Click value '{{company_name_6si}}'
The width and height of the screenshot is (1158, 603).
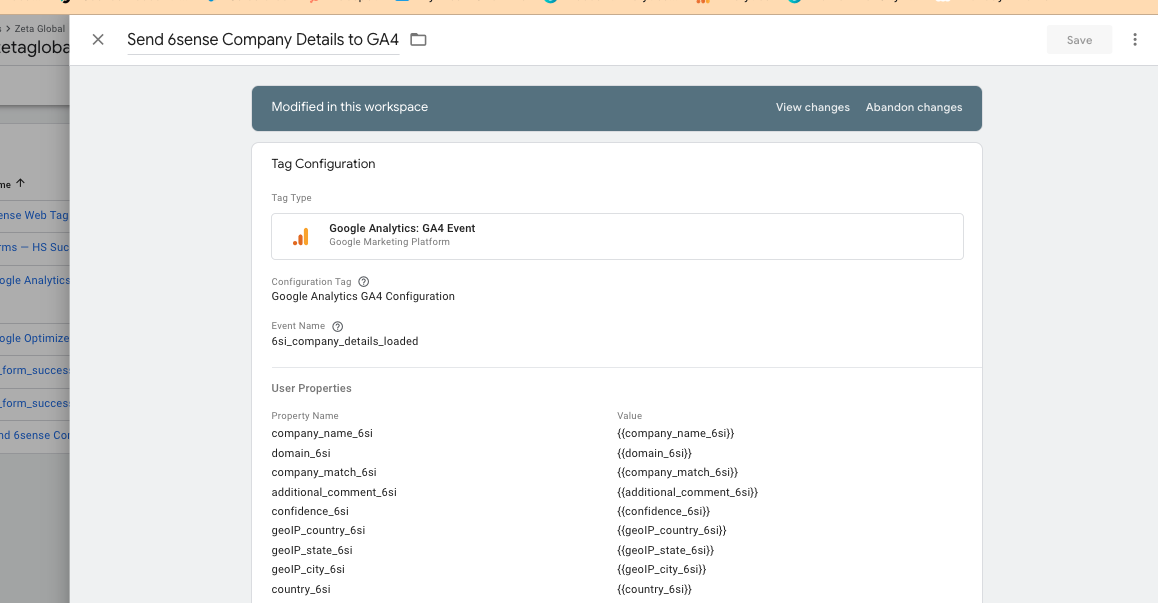676,434
